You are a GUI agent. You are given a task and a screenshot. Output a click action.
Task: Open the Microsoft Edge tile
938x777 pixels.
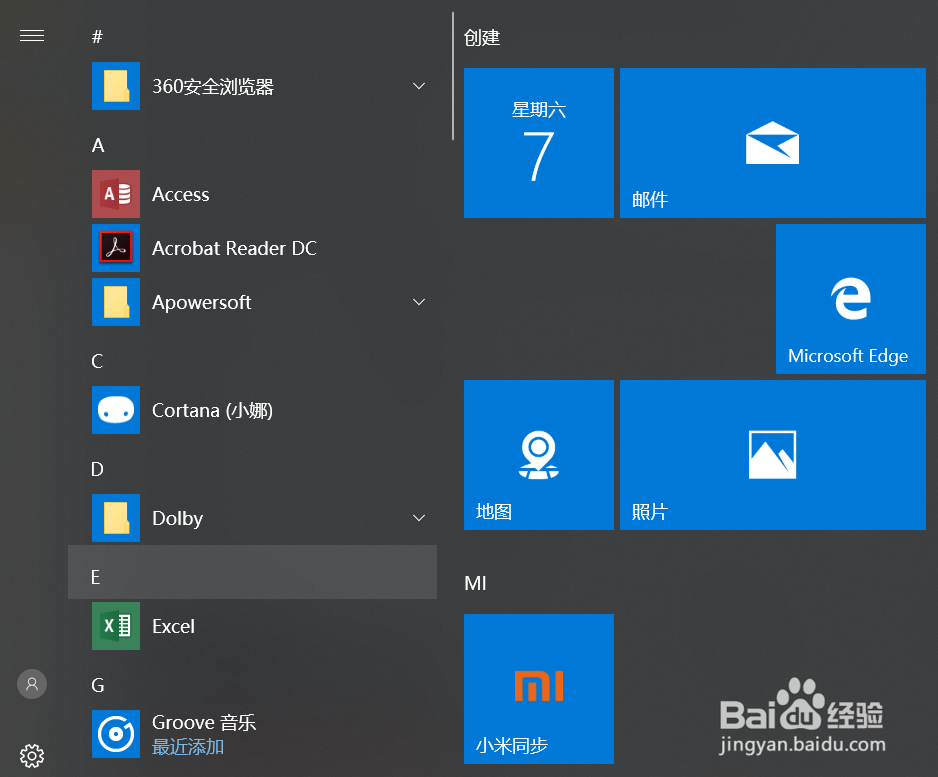point(851,299)
